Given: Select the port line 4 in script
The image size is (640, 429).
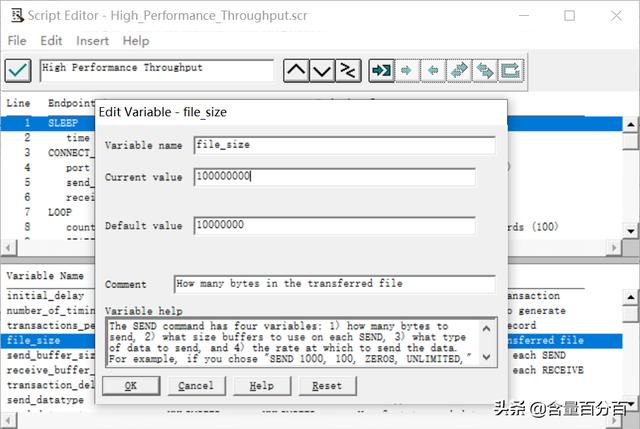Looking at the screenshot, I should pos(78,168).
